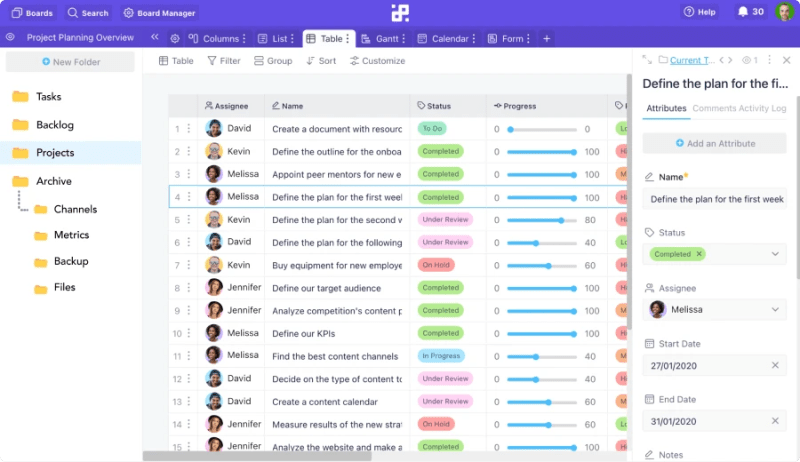Open view settings gear icon
The height and width of the screenshot is (462, 800).
pos(174,39)
